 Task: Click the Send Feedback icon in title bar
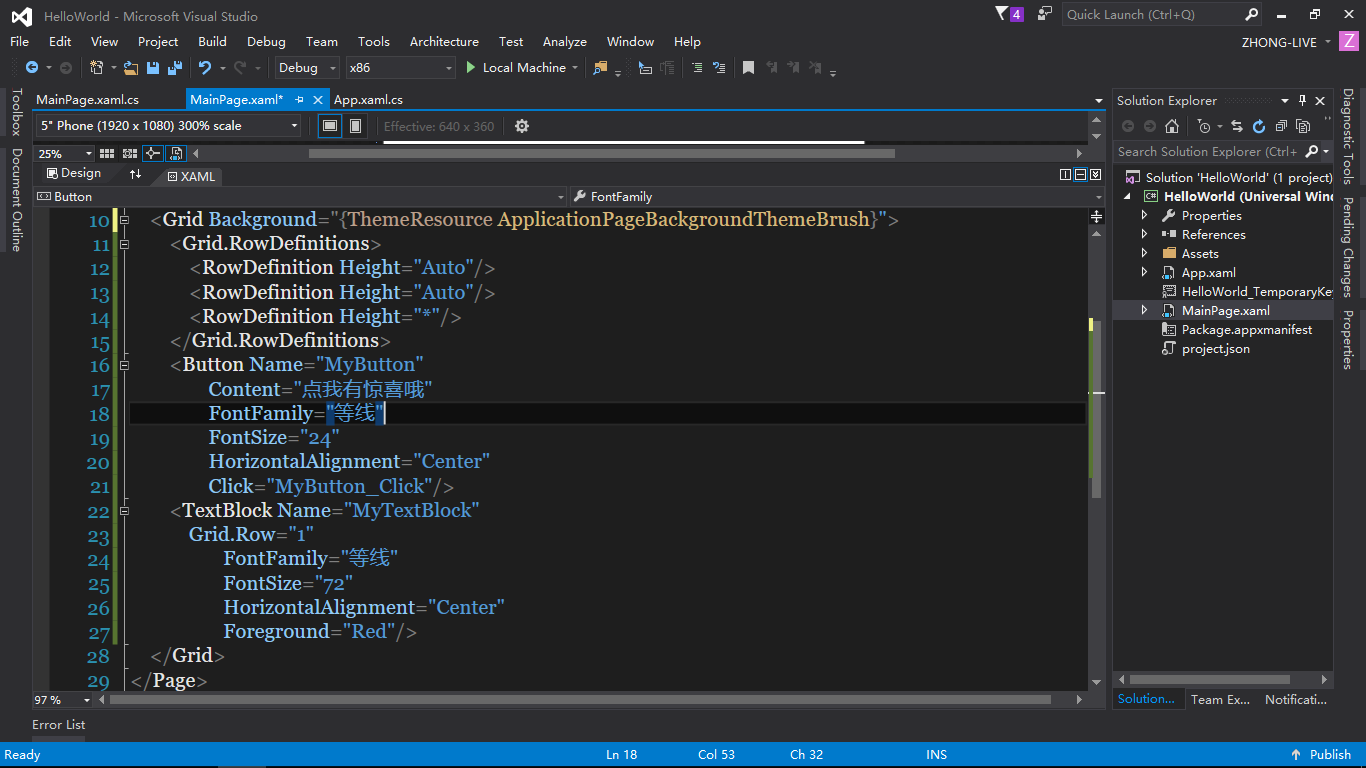(x=1045, y=14)
